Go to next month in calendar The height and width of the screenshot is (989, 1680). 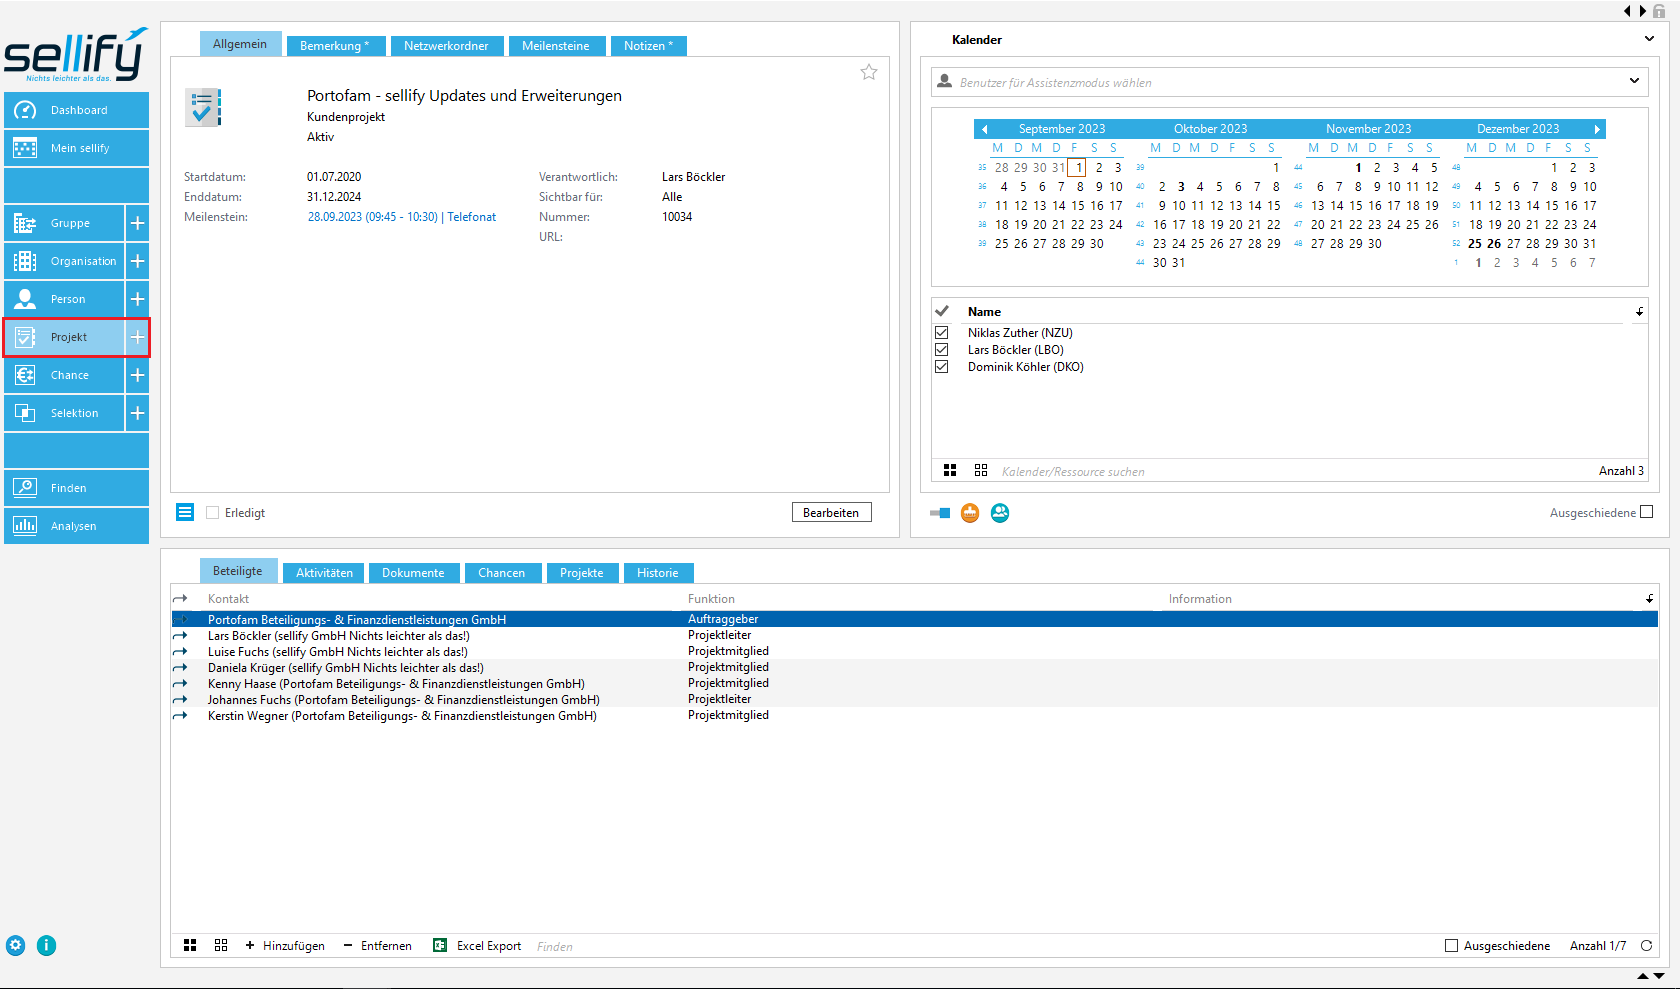coord(1597,129)
